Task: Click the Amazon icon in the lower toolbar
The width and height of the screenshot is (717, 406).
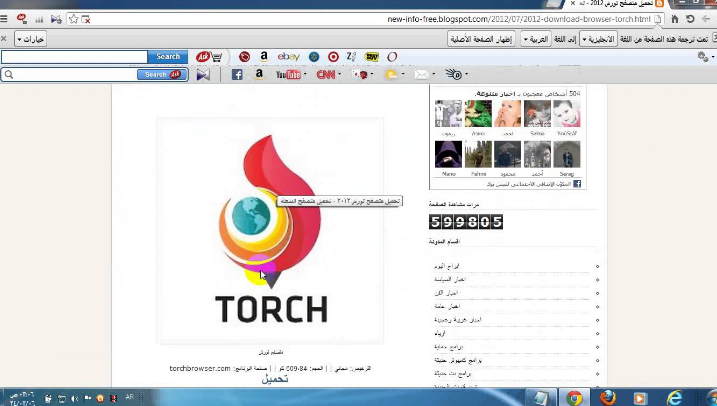Action: click(259, 75)
